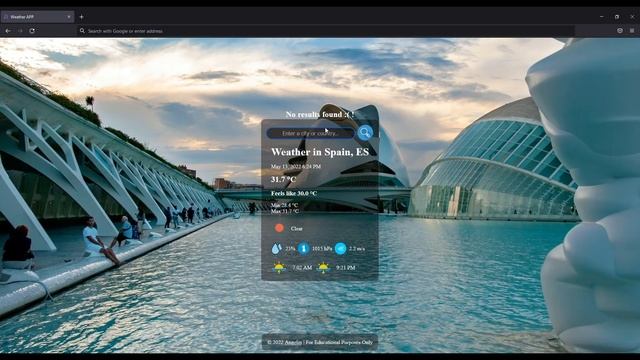This screenshot has height=360, width=640.
Task: Click the 1015 hPa pressure value
Action: point(322,249)
